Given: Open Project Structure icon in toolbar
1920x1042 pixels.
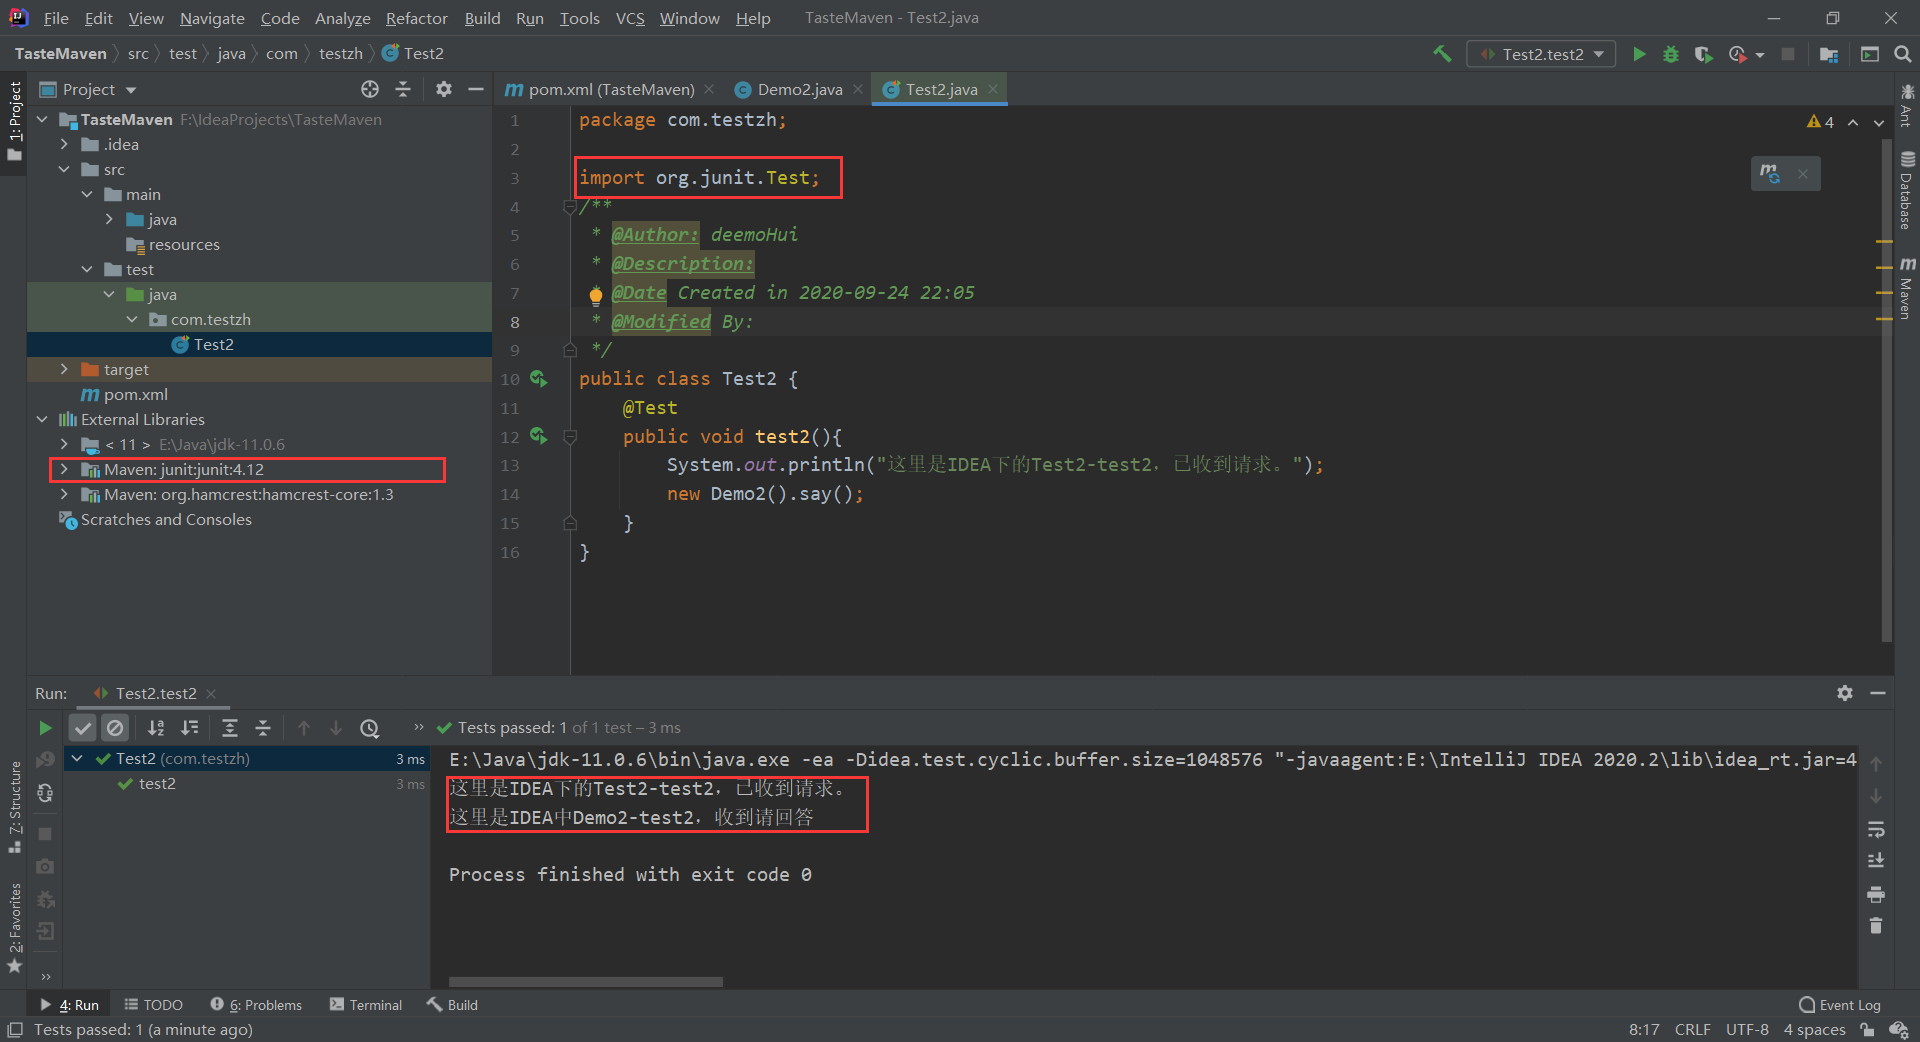Looking at the screenshot, I should [x=1829, y=54].
